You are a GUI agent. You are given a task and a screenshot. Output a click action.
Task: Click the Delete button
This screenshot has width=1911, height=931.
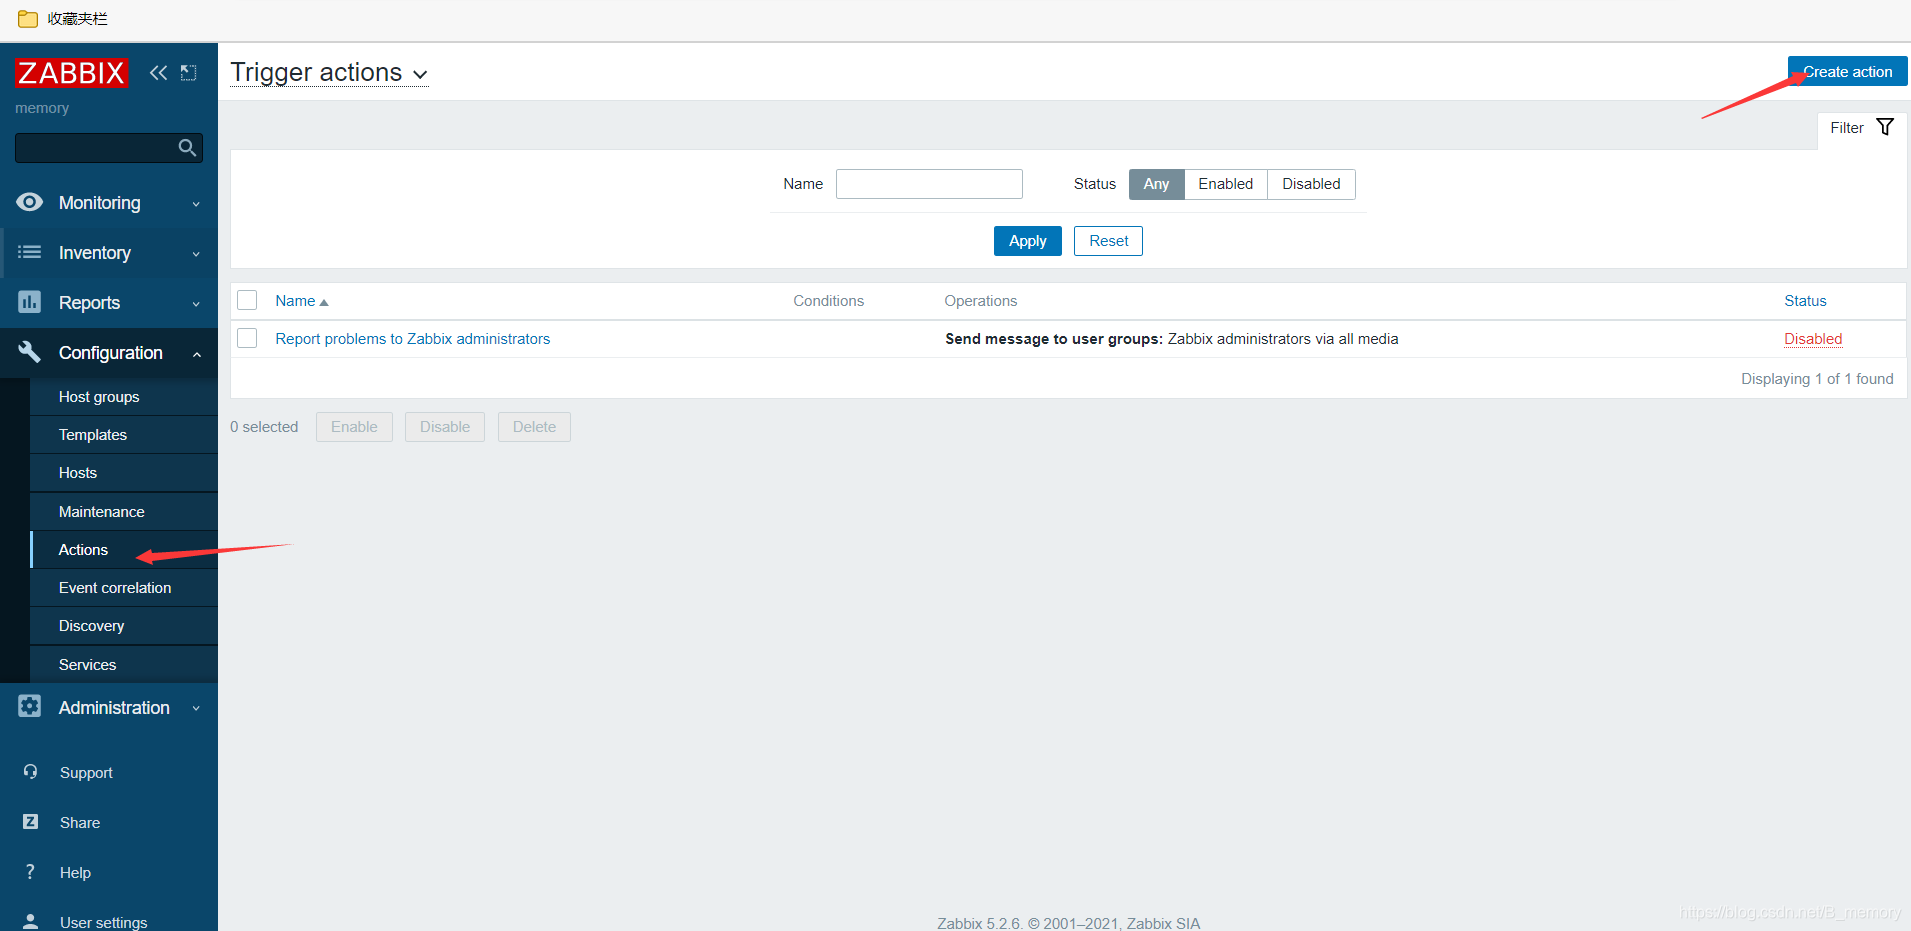pos(534,427)
